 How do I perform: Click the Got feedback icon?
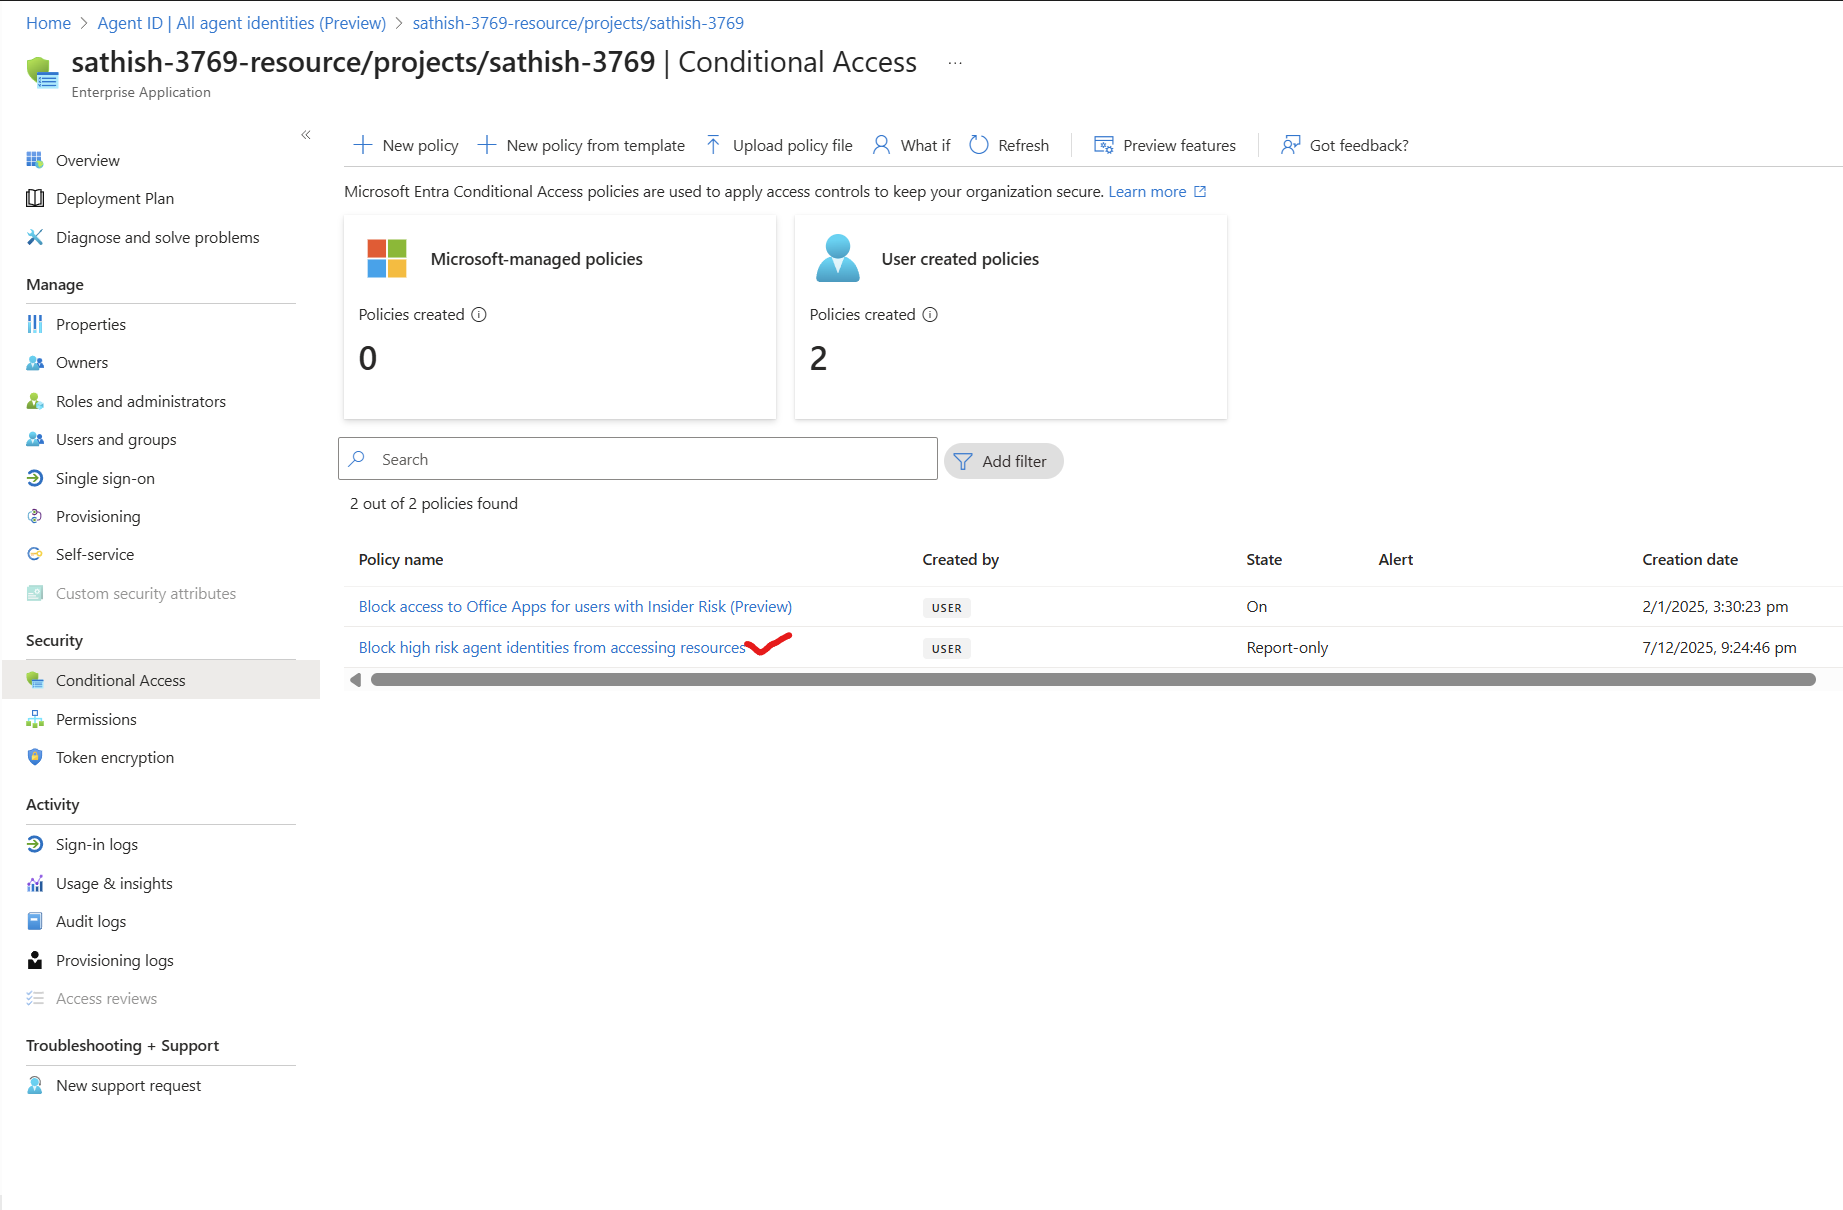click(1291, 145)
